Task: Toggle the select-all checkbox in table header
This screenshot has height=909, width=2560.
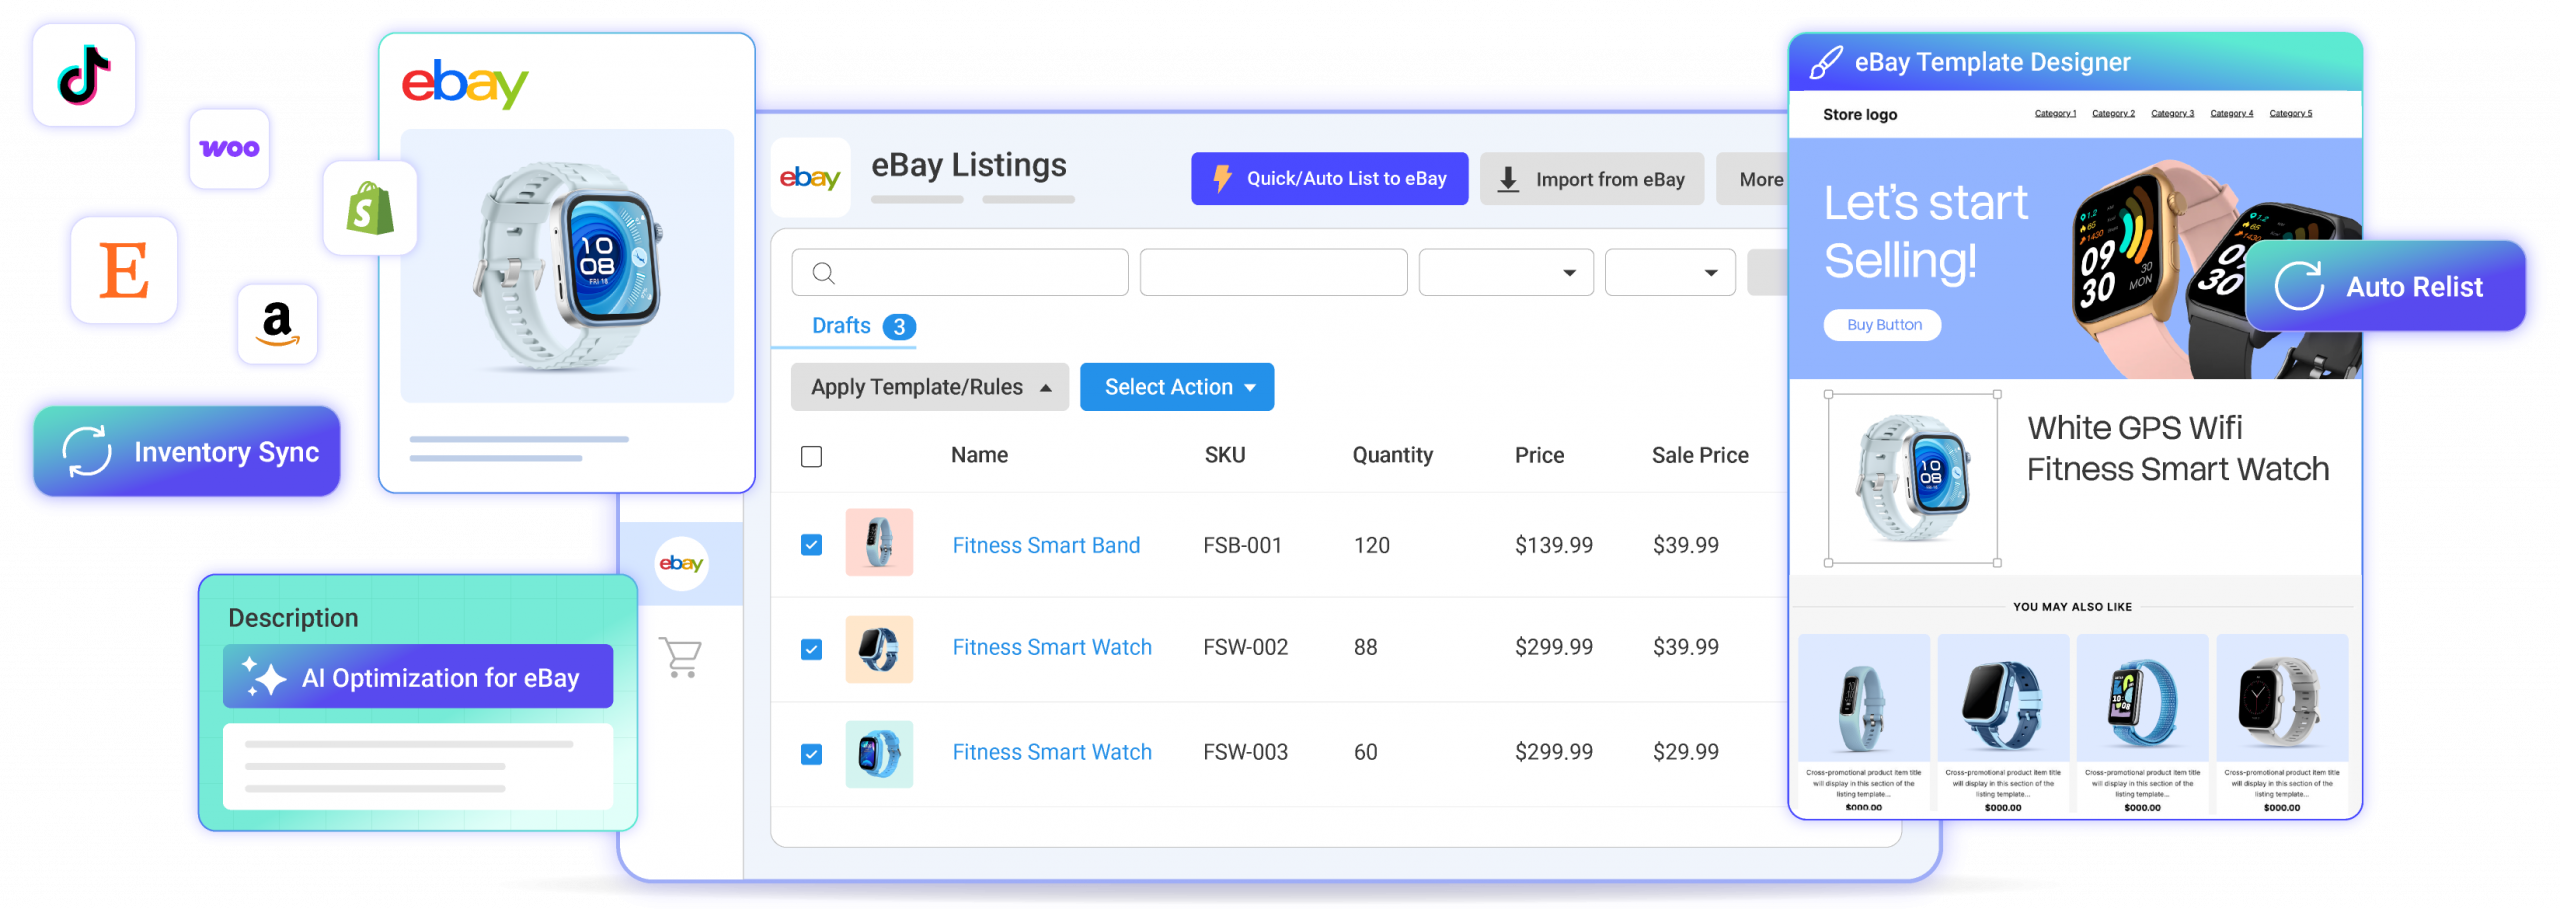Action: pyautogui.click(x=811, y=457)
